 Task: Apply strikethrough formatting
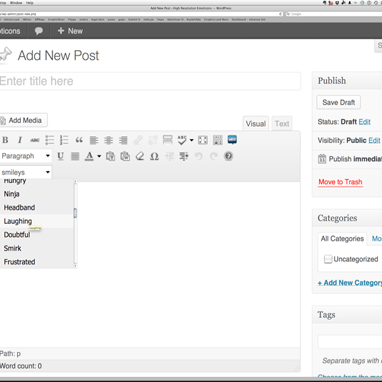35,140
